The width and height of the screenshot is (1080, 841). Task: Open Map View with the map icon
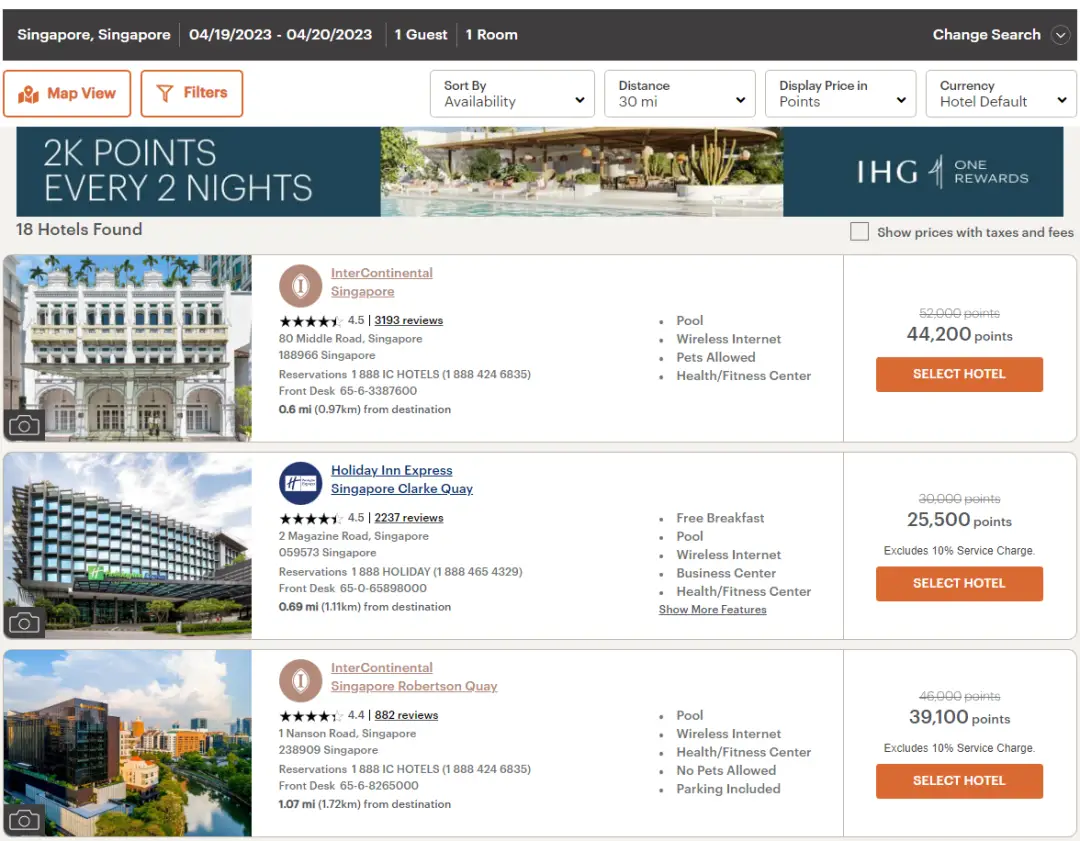tap(28, 94)
